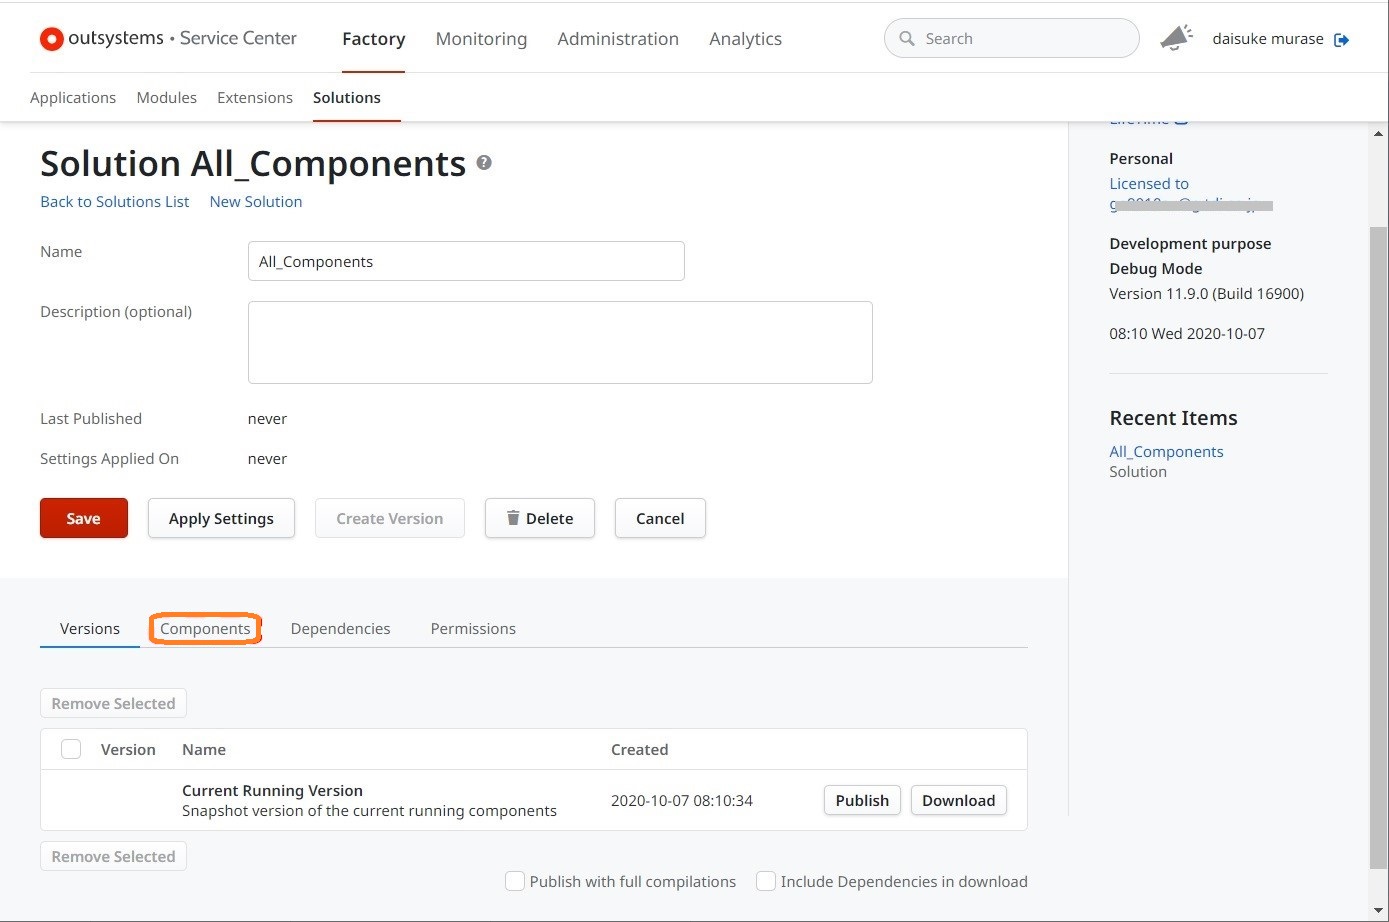
Task: Click the trash icon on Delete
Action: pos(513,518)
